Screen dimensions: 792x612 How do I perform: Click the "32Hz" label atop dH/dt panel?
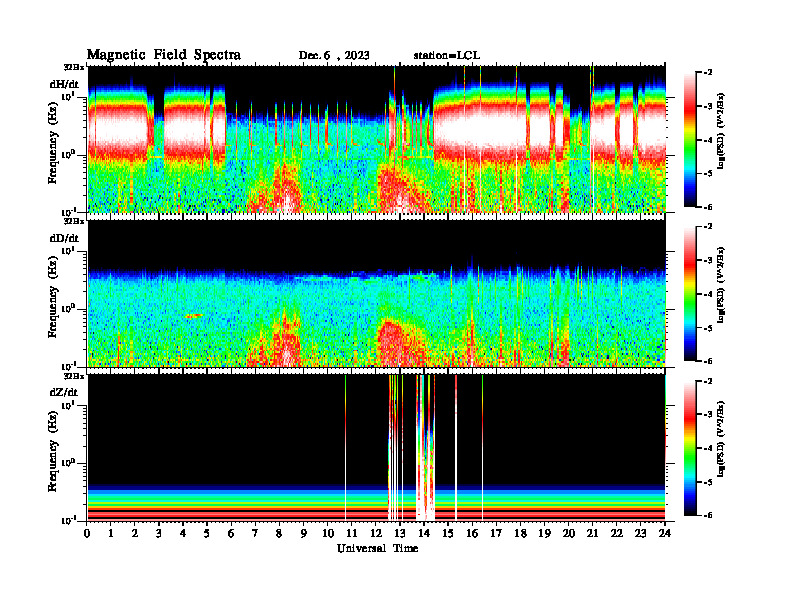(74, 67)
